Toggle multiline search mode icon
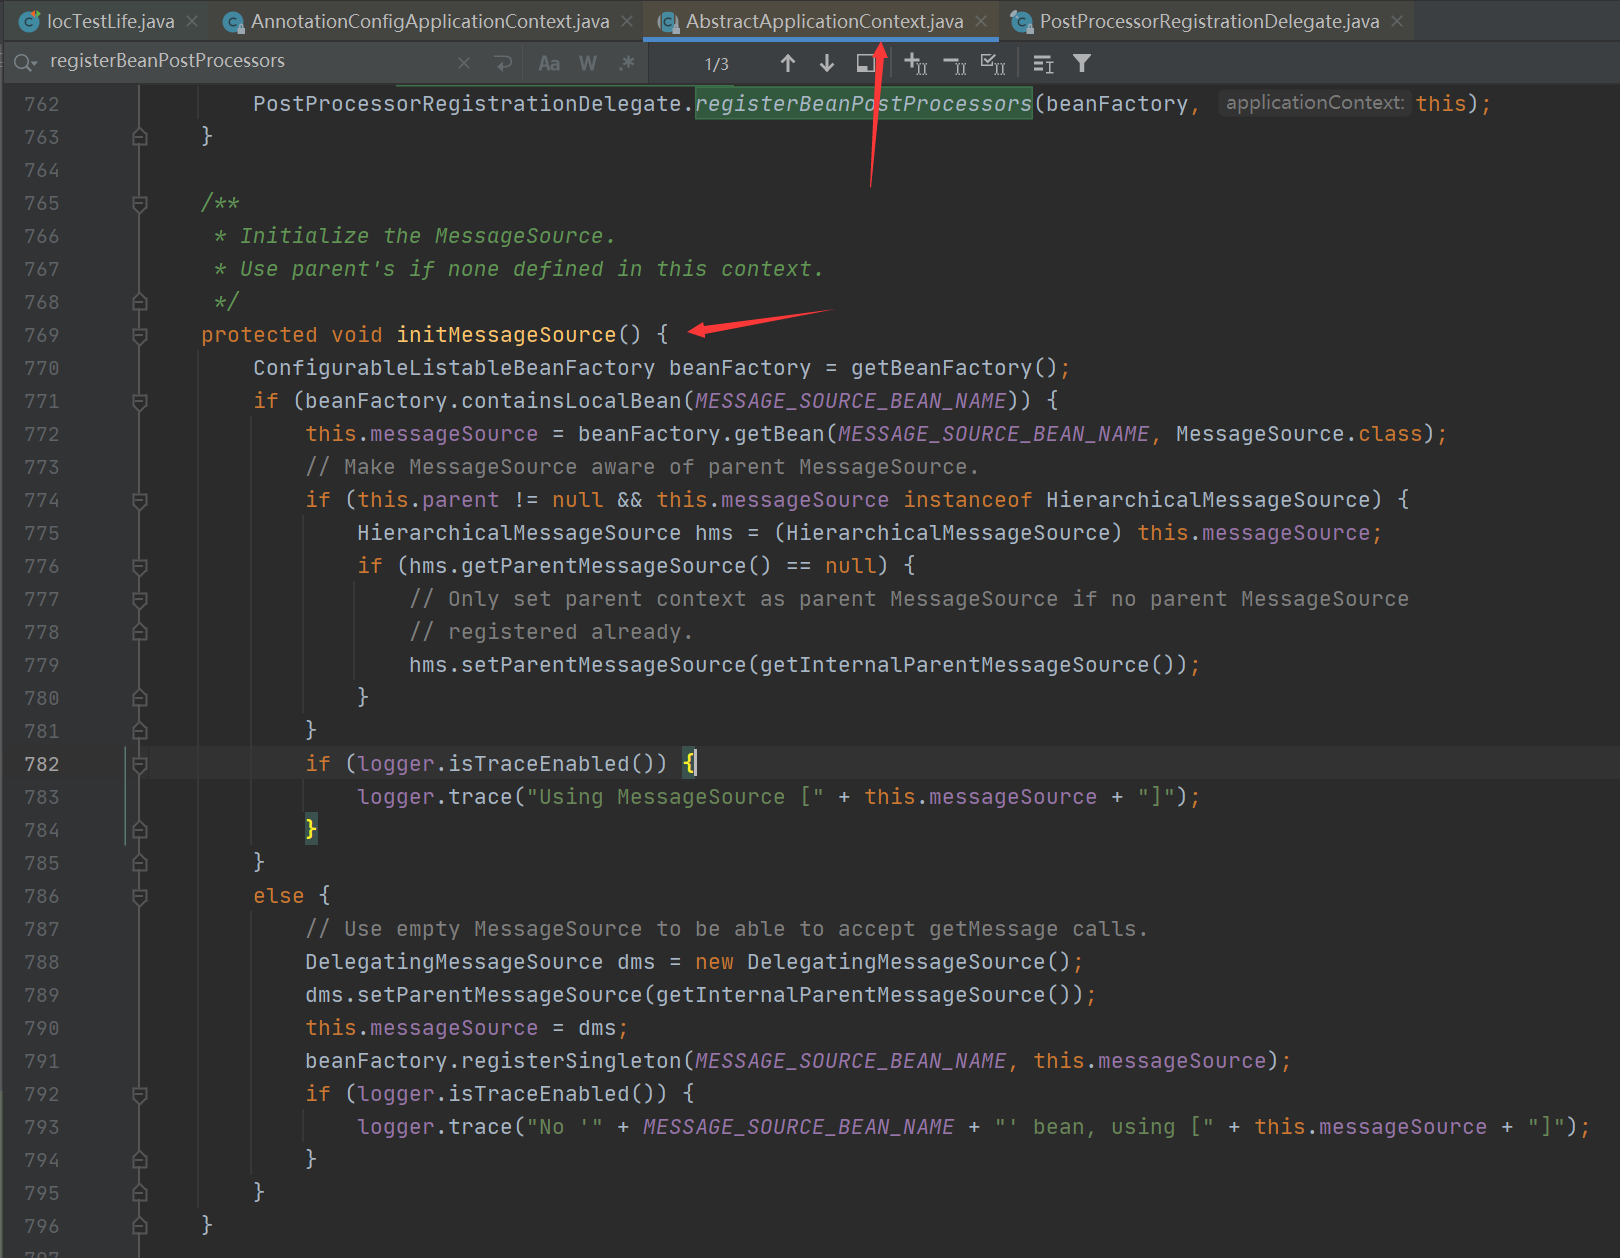Image resolution: width=1620 pixels, height=1258 pixels. (1043, 64)
